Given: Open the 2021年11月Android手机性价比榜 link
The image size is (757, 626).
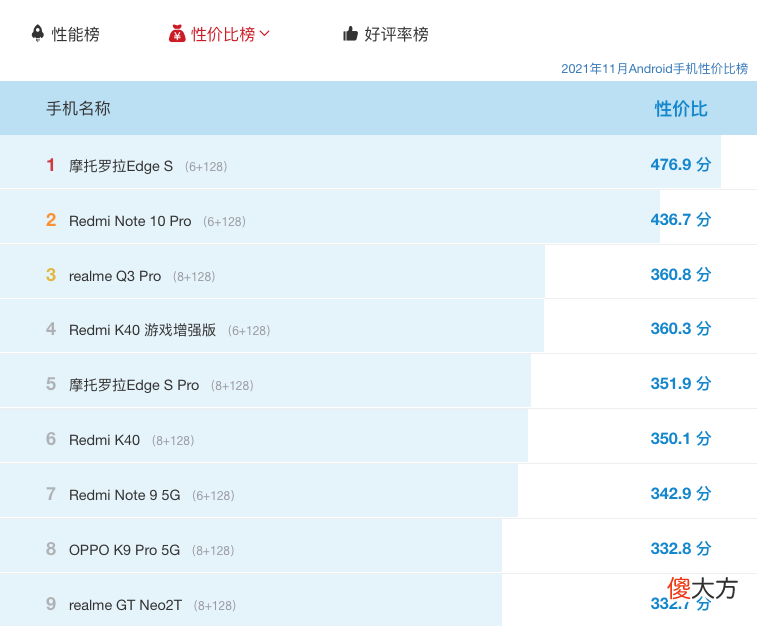Looking at the screenshot, I should tap(654, 69).
